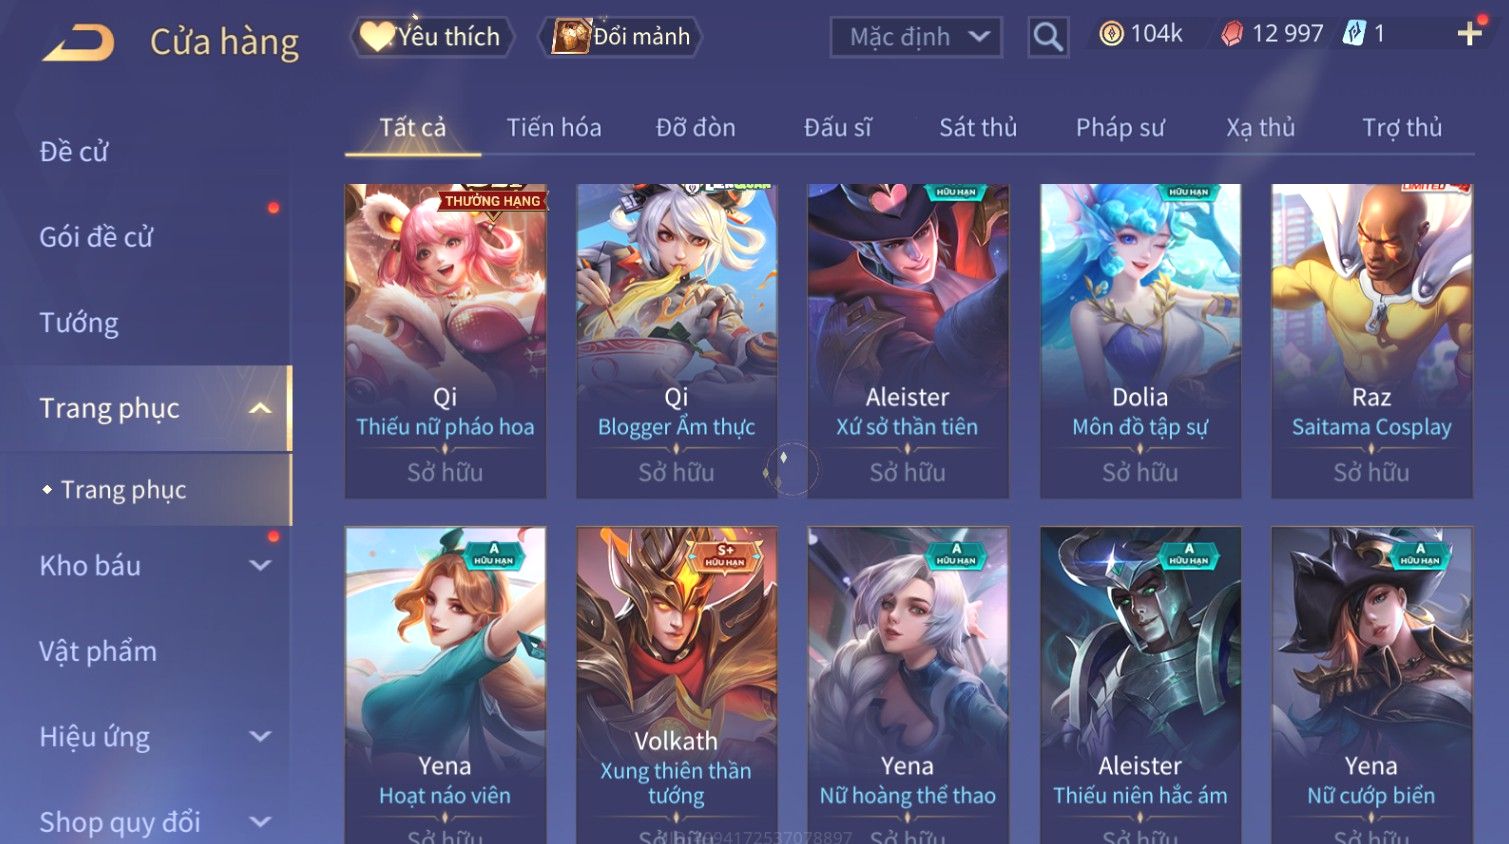Click the blue voucher ticket icon
The height and width of the screenshot is (844, 1509).
[1354, 33]
